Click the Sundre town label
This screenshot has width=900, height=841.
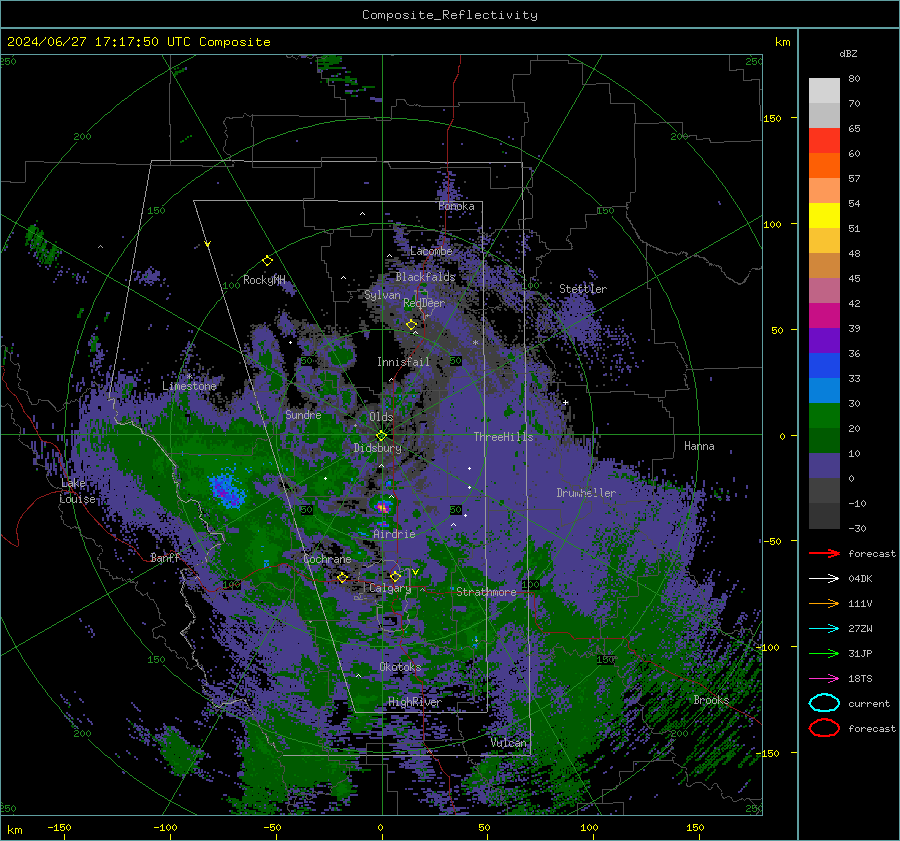(x=303, y=414)
